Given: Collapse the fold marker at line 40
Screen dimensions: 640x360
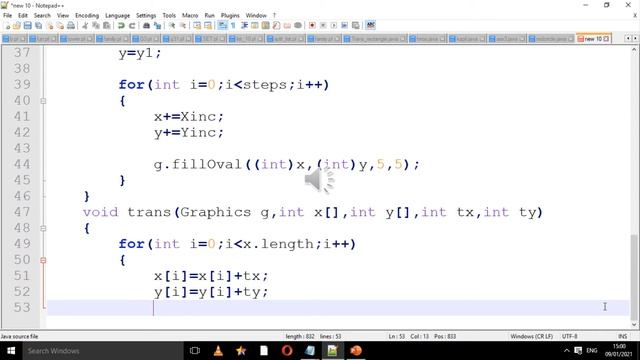Looking at the screenshot, I should 43,101.
